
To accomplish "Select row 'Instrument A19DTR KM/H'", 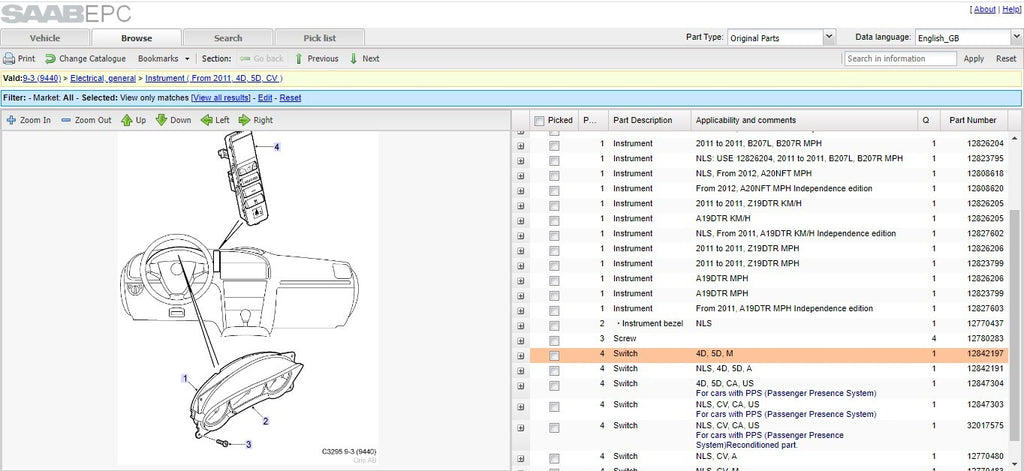I will coord(769,219).
